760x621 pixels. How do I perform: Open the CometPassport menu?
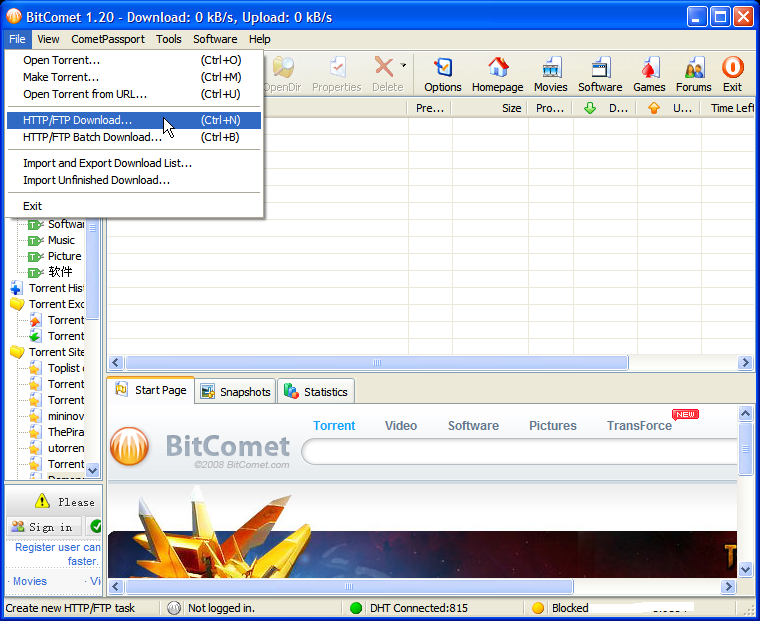point(108,39)
